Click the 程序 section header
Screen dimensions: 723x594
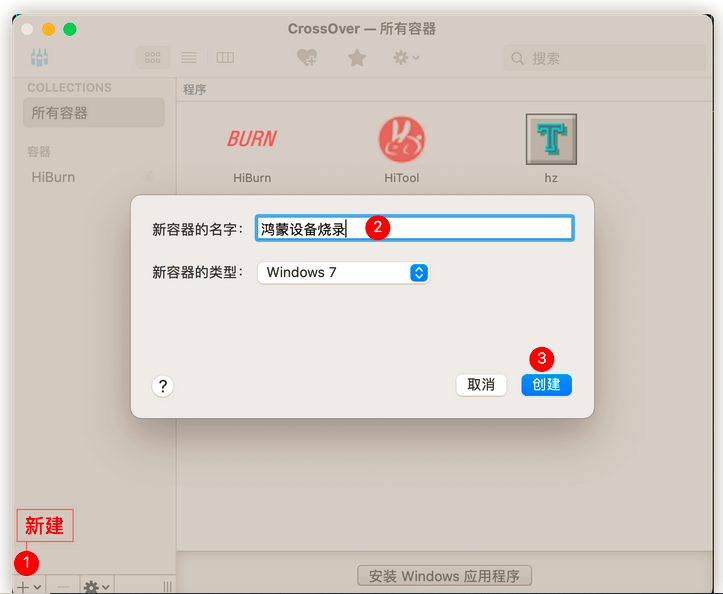coord(194,89)
